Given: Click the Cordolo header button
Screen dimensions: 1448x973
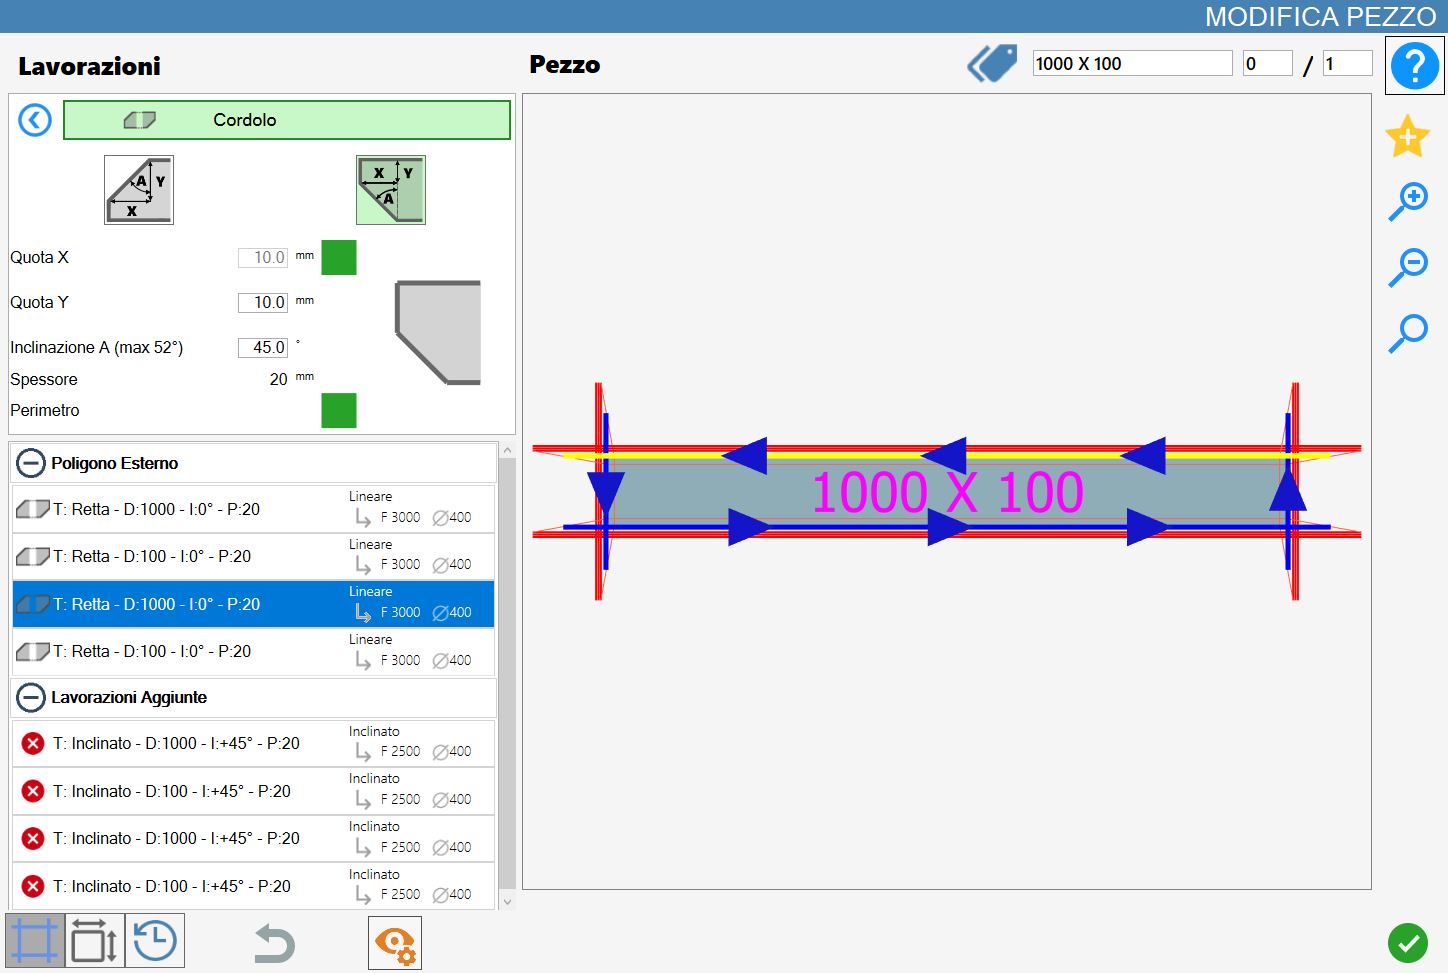Looking at the screenshot, I should (x=287, y=120).
